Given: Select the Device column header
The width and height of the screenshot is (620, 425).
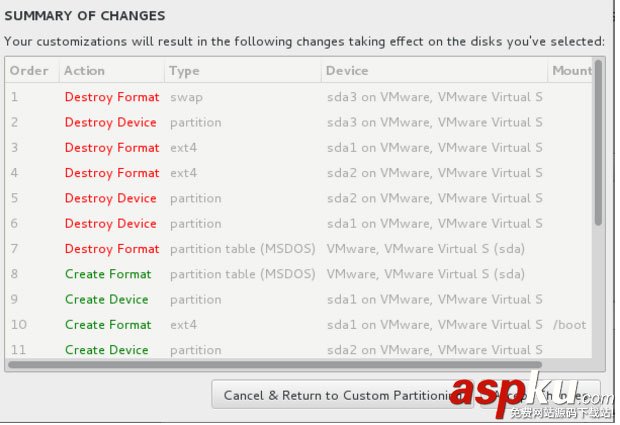Looking at the screenshot, I should coord(347,71).
